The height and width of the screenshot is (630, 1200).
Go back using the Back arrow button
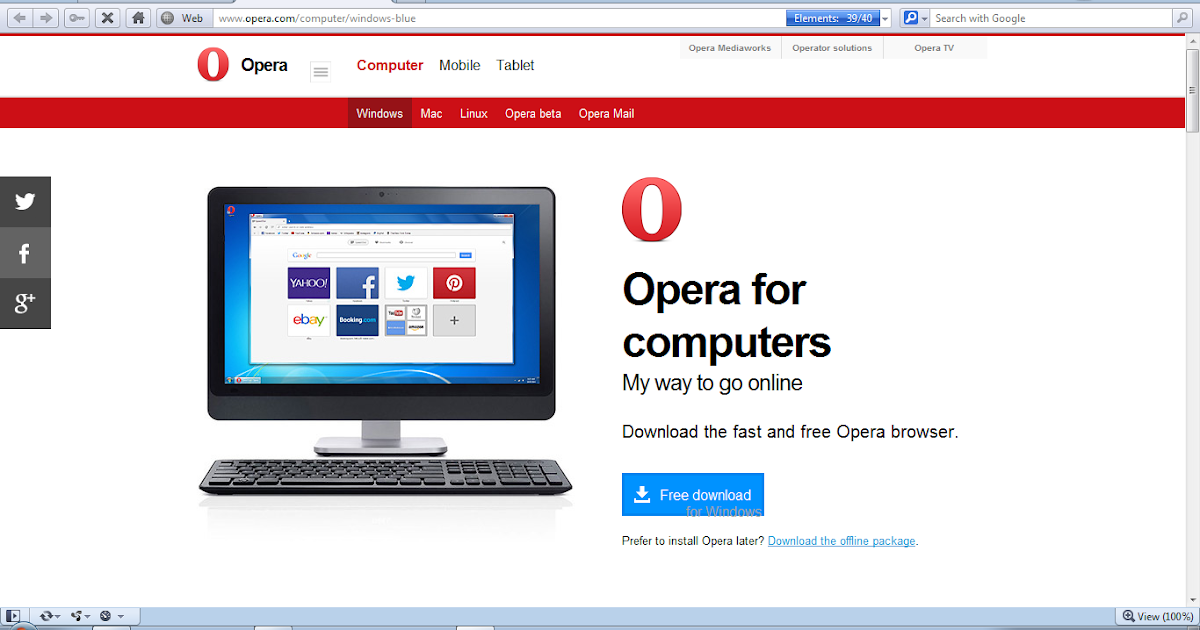tap(19, 18)
